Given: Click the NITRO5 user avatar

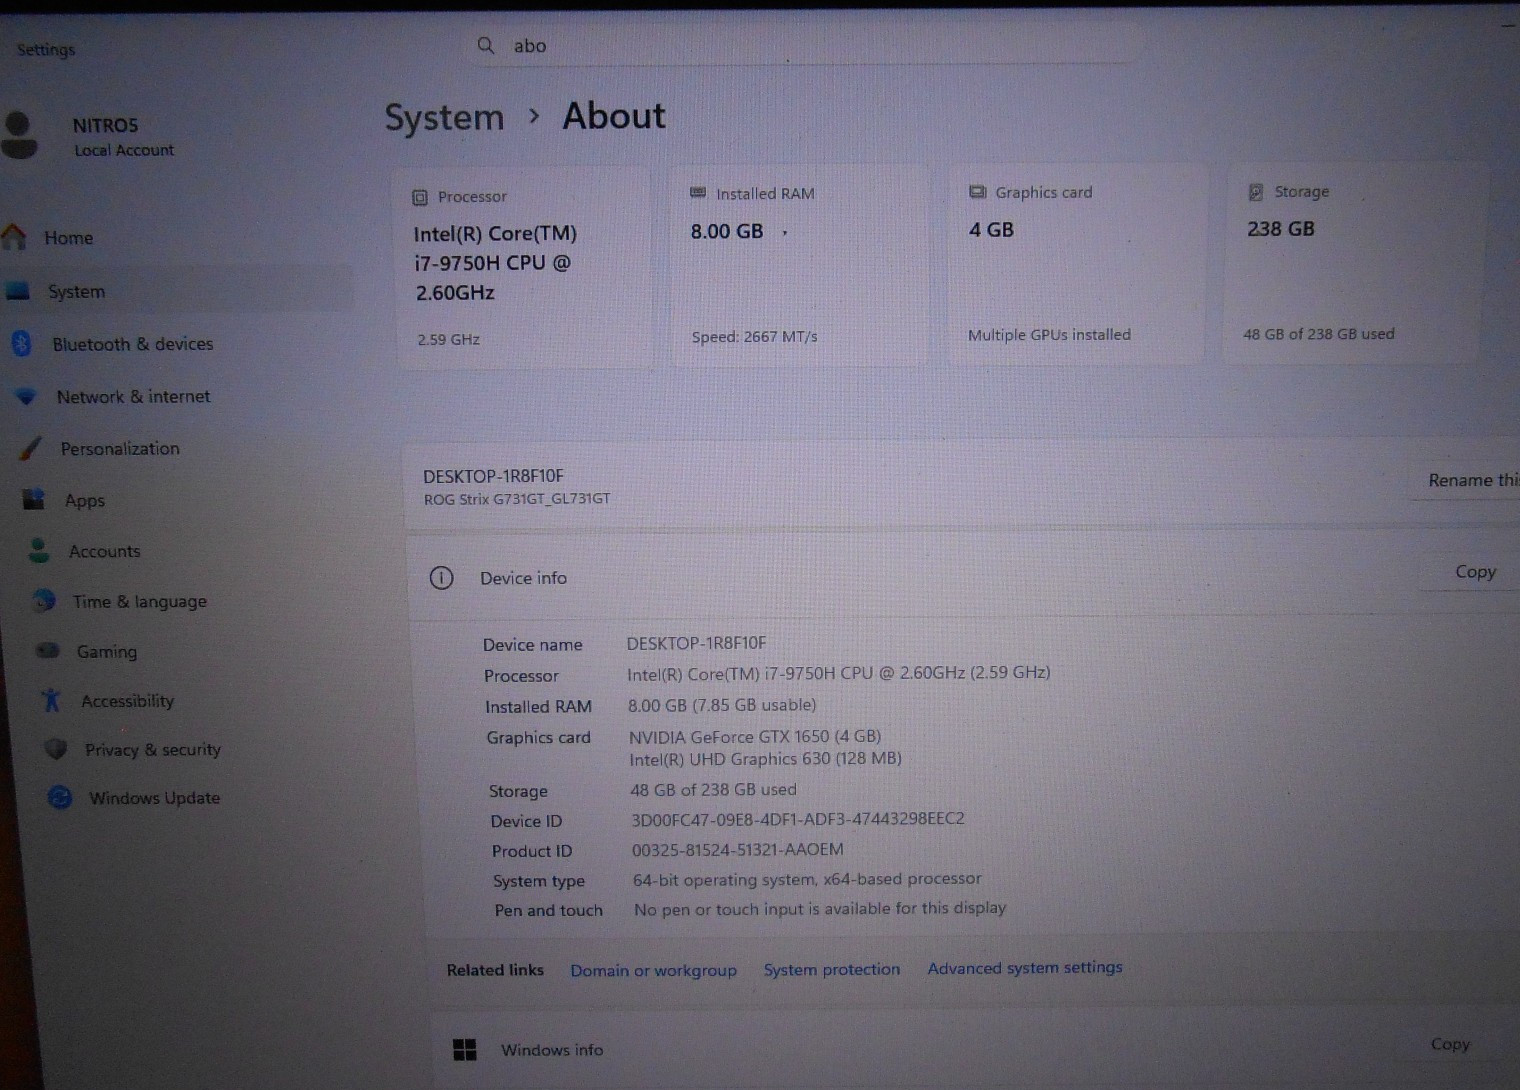Looking at the screenshot, I should click(x=19, y=136).
